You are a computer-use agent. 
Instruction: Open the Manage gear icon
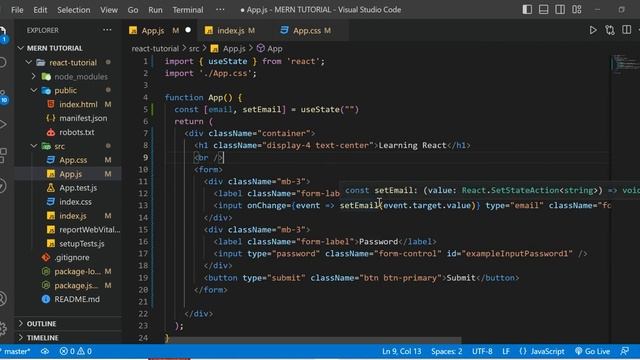[3, 328]
